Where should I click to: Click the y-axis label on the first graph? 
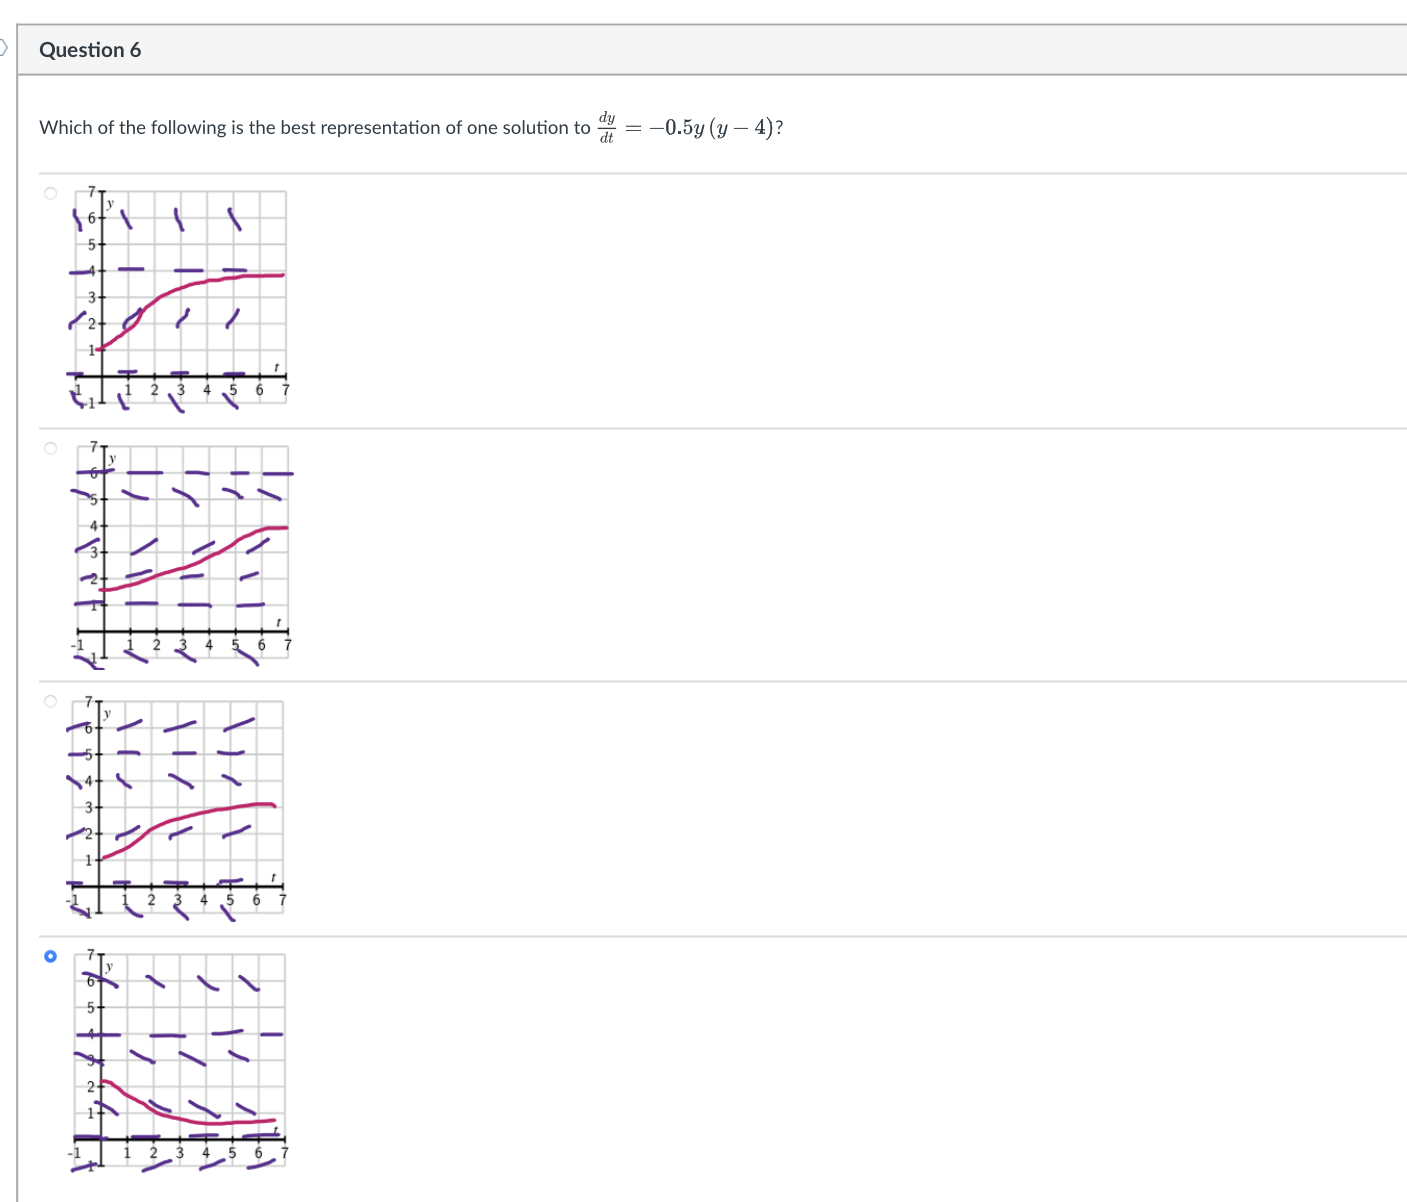(x=110, y=204)
